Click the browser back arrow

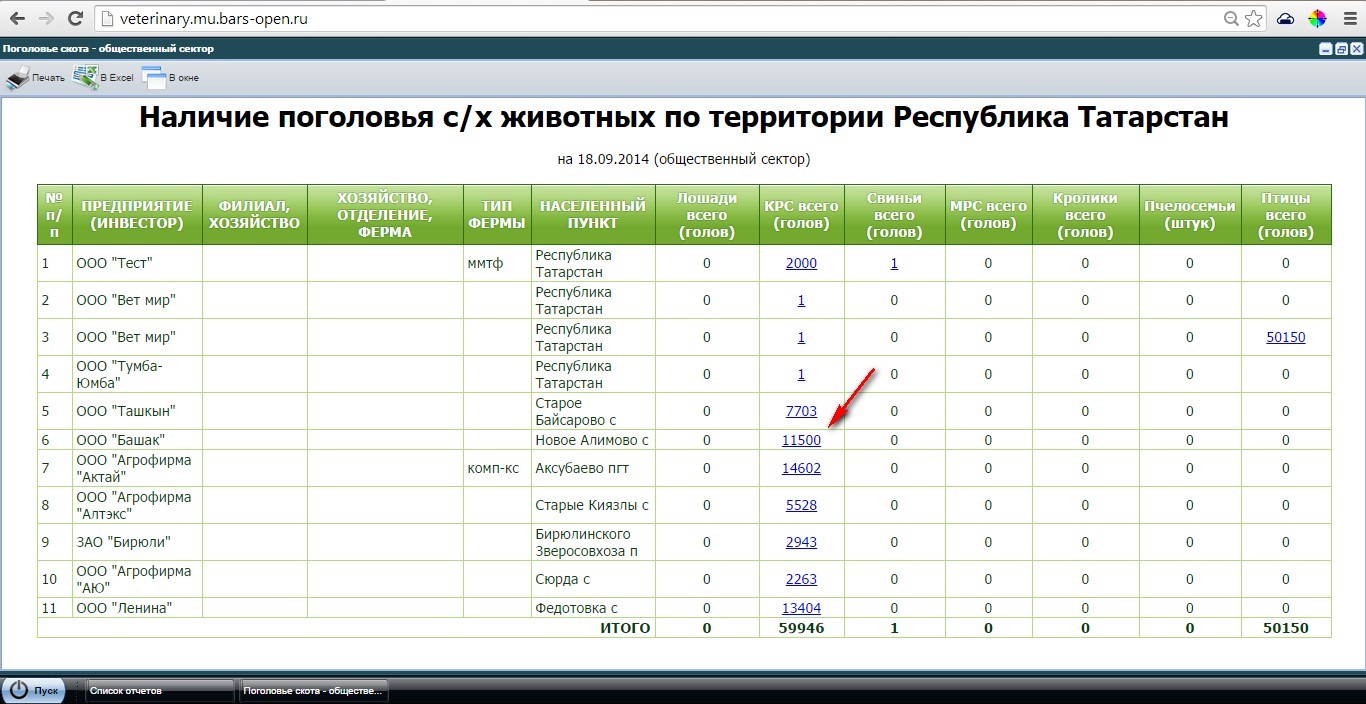coord(17,19)
